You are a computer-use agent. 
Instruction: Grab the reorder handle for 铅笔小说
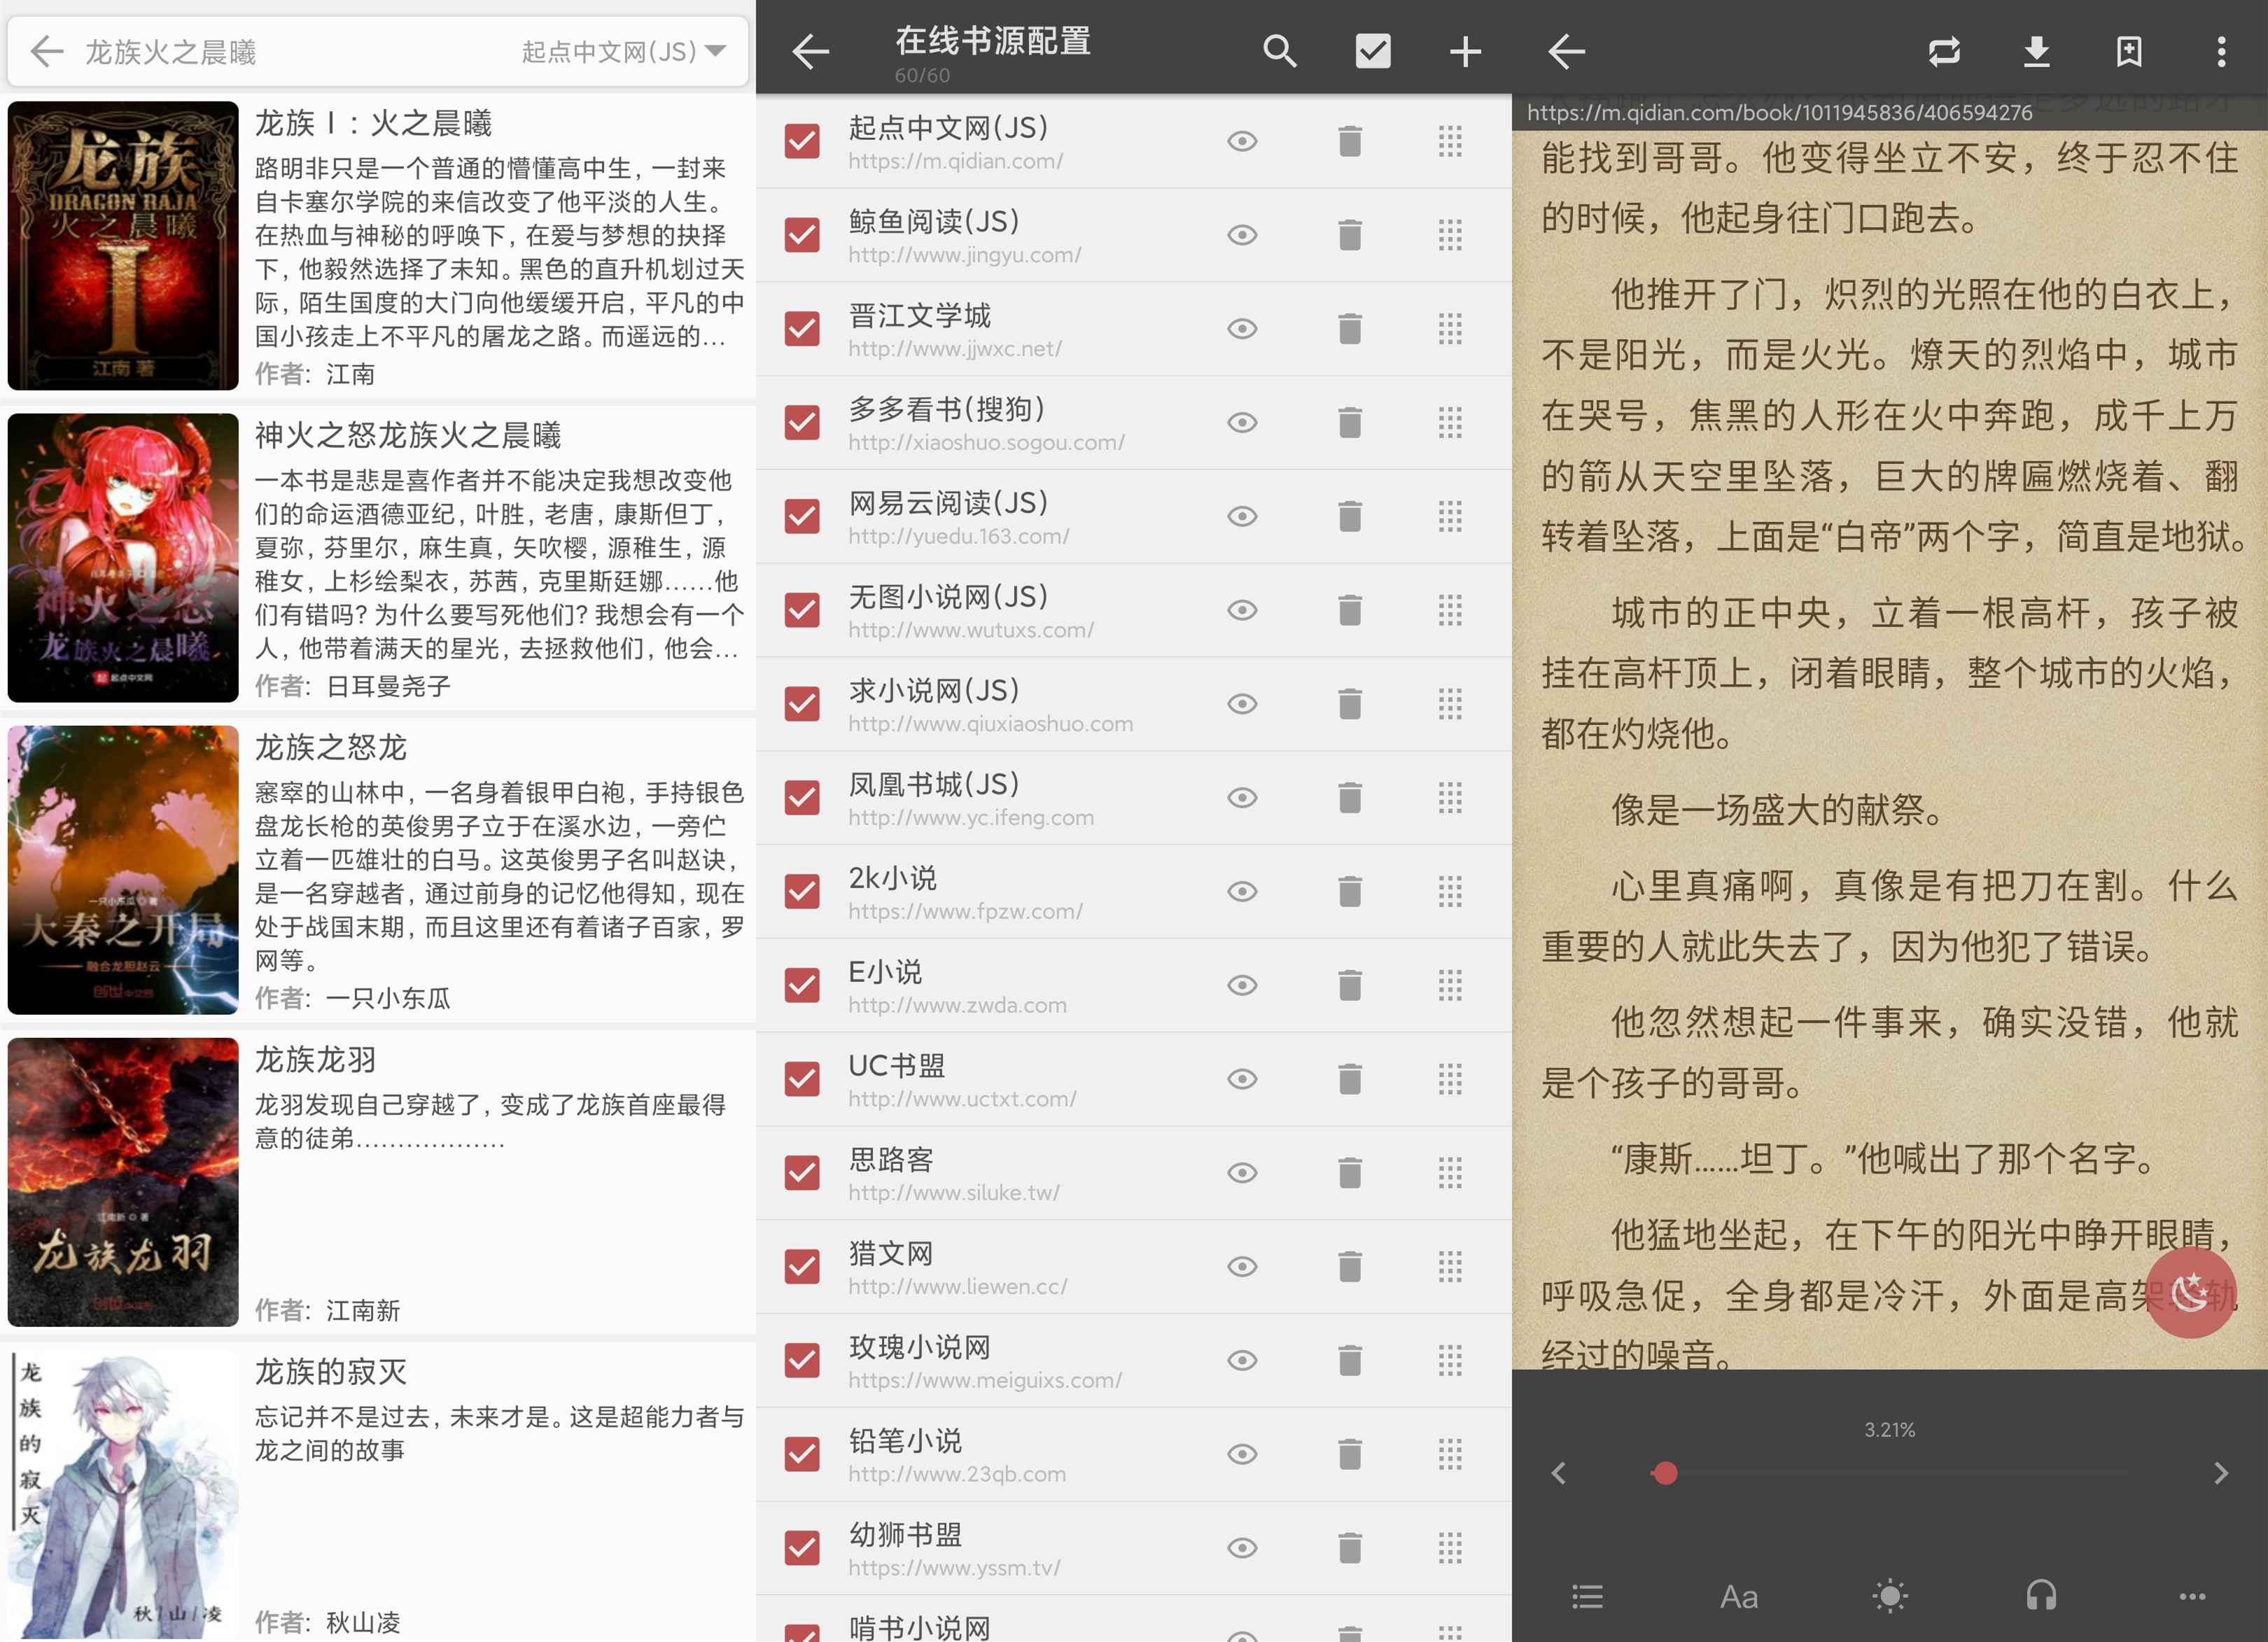tap(1450, 1454)
